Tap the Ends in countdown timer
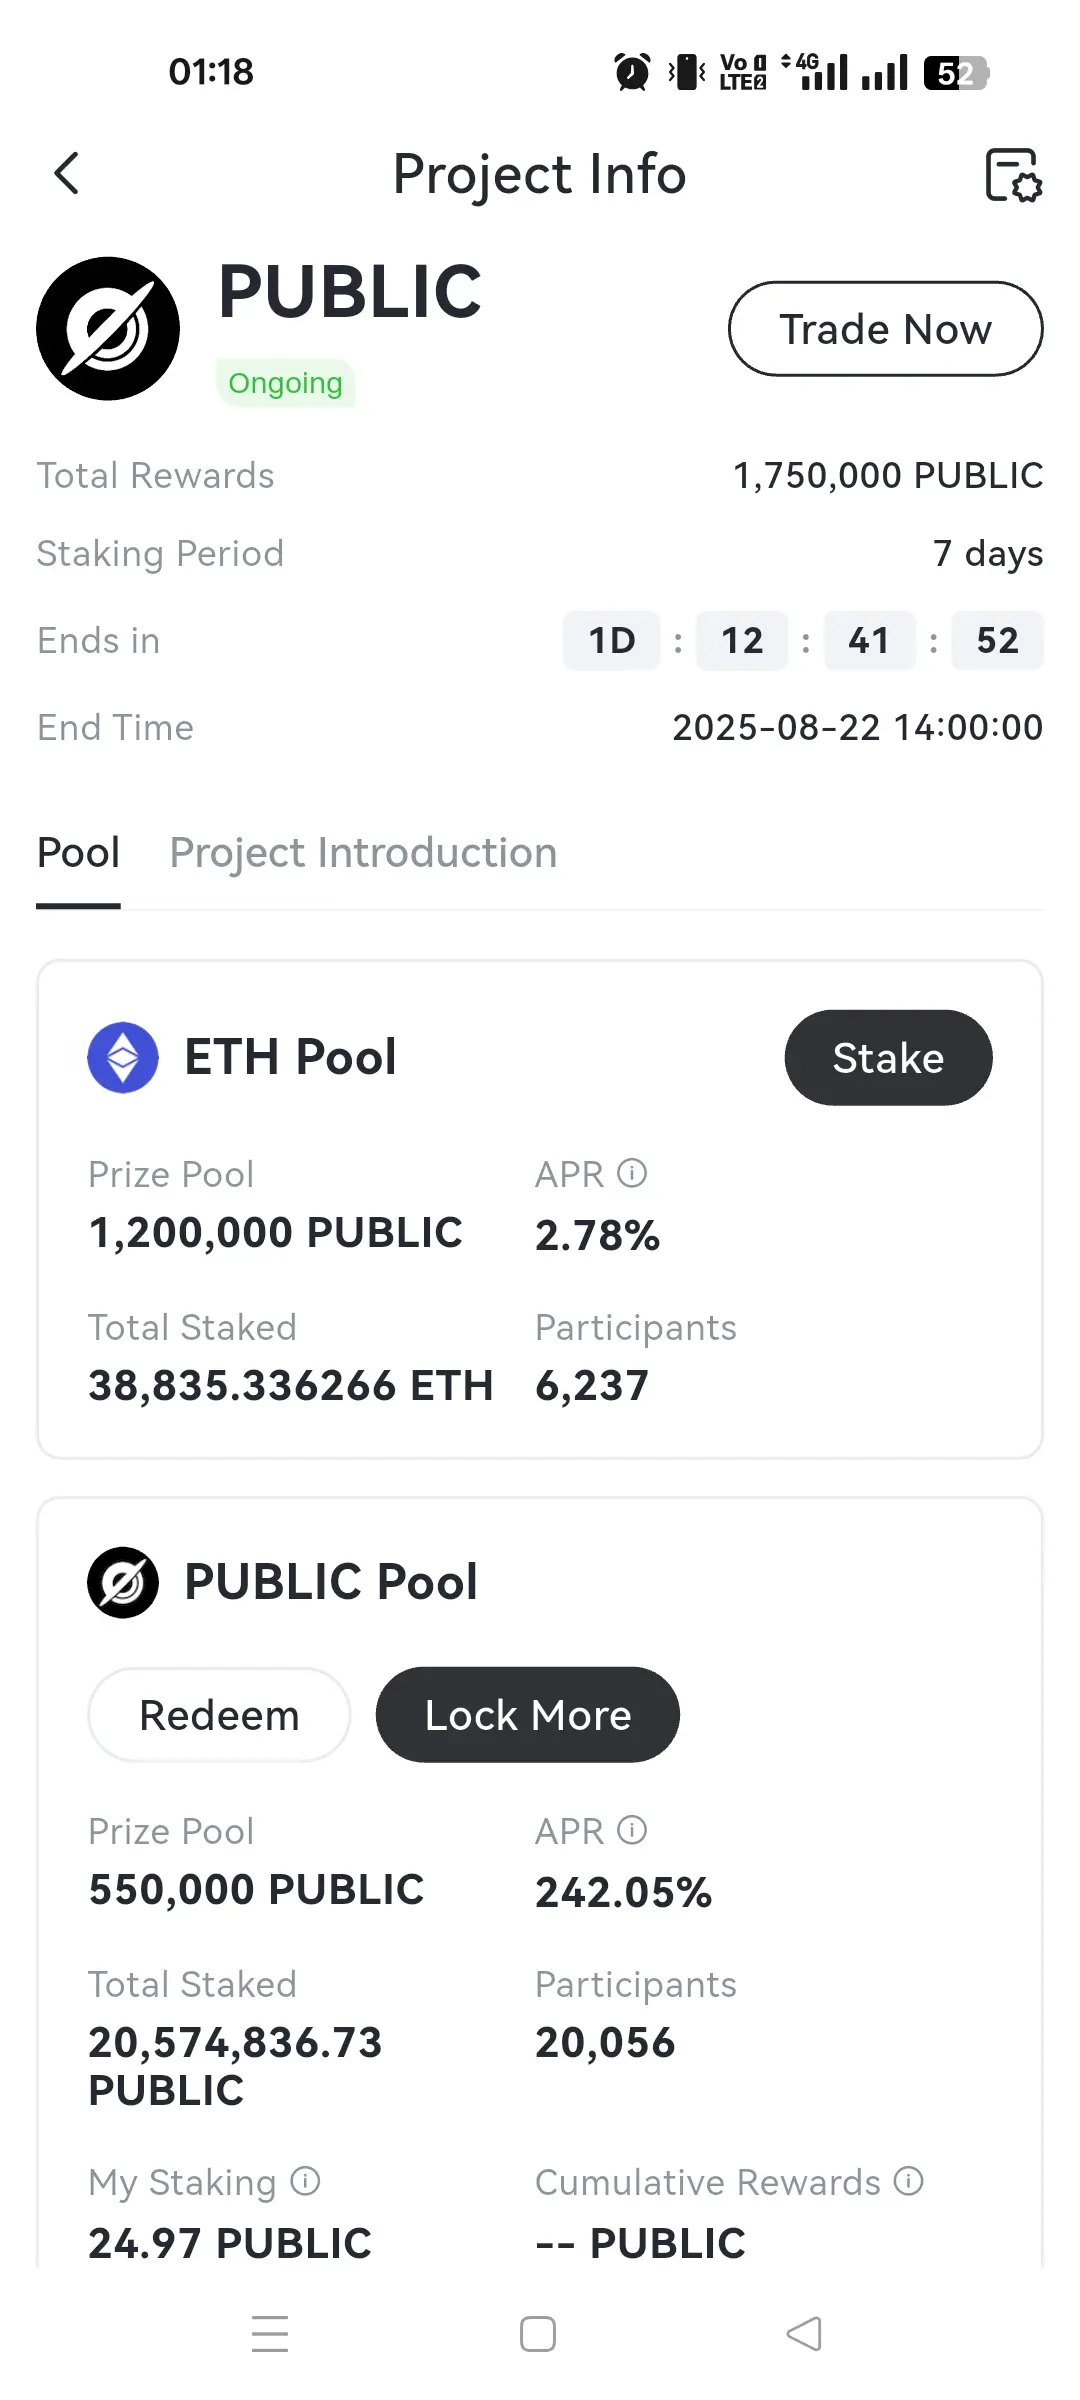Viewport: 1080px width, 2400px height. click(803, 640)
